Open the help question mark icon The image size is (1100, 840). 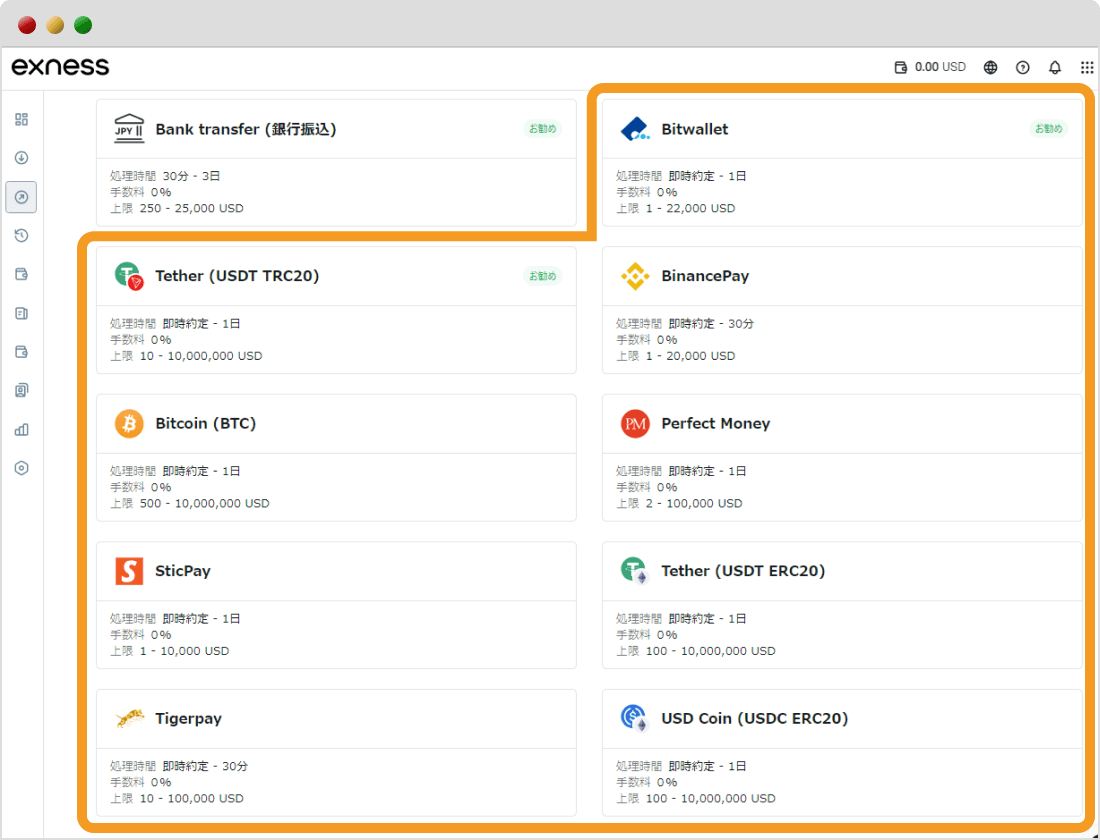(1023, 67)
